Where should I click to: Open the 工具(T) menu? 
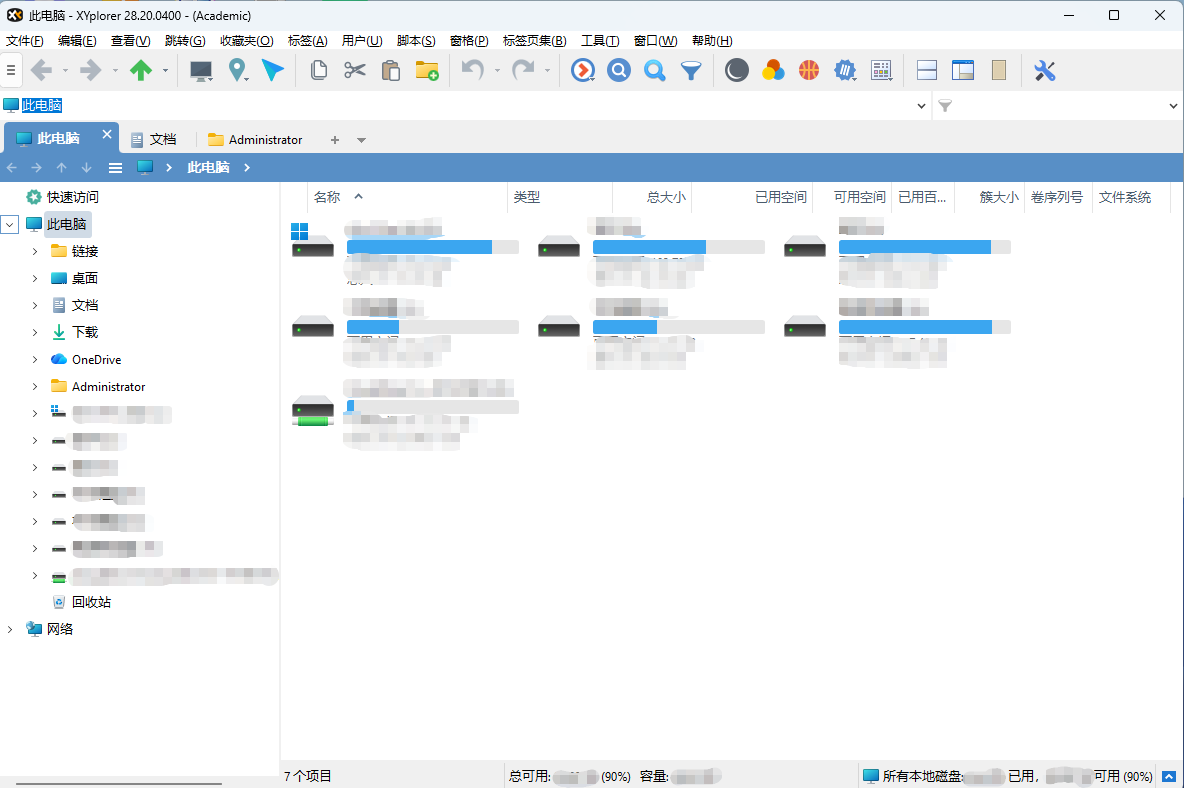pyautogui.click(x=600, y=41)
